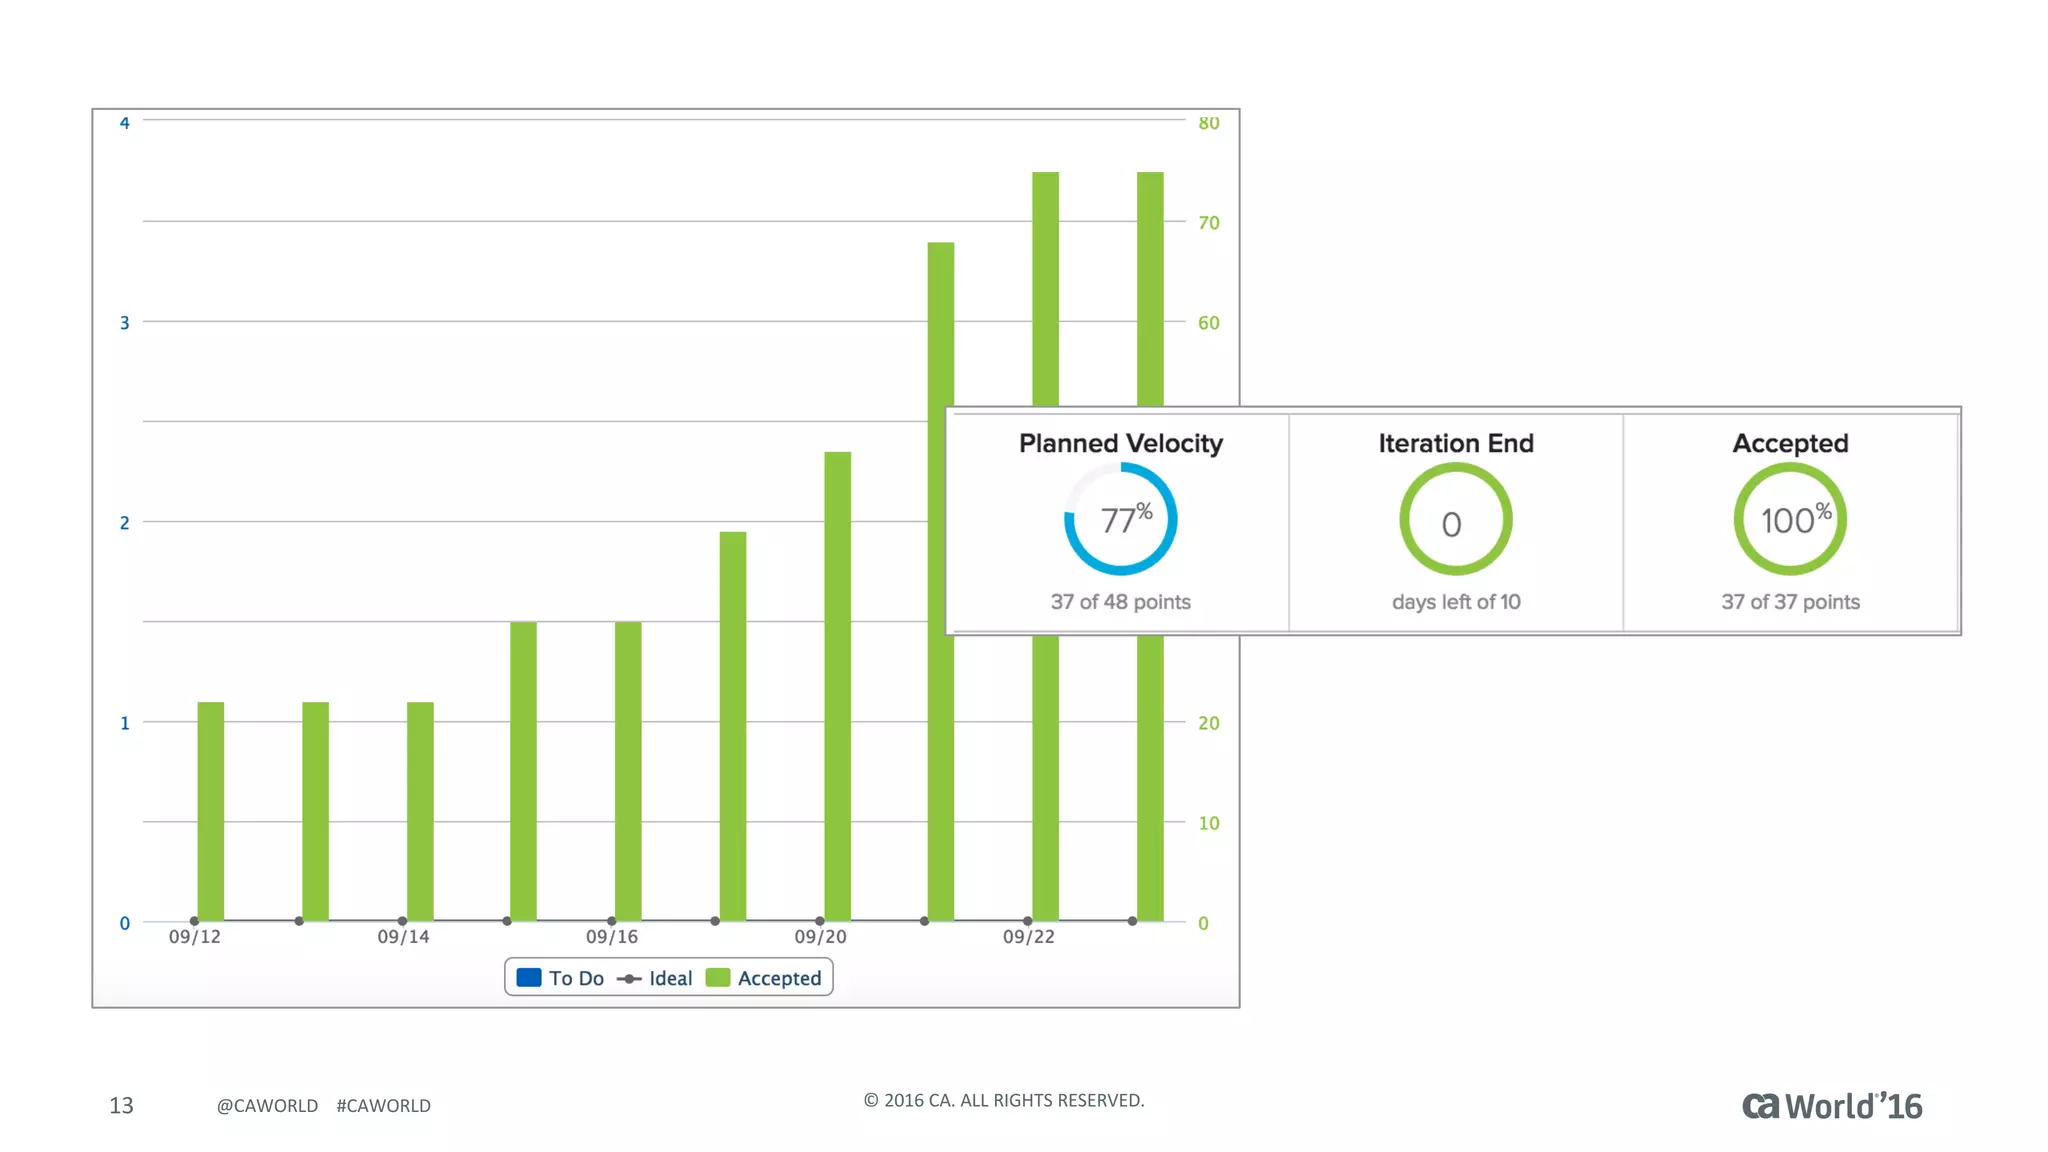Click the #CAWORLD hashtag in footer
Viewport: 2048px width, 1152px height.
(383, 1105)
